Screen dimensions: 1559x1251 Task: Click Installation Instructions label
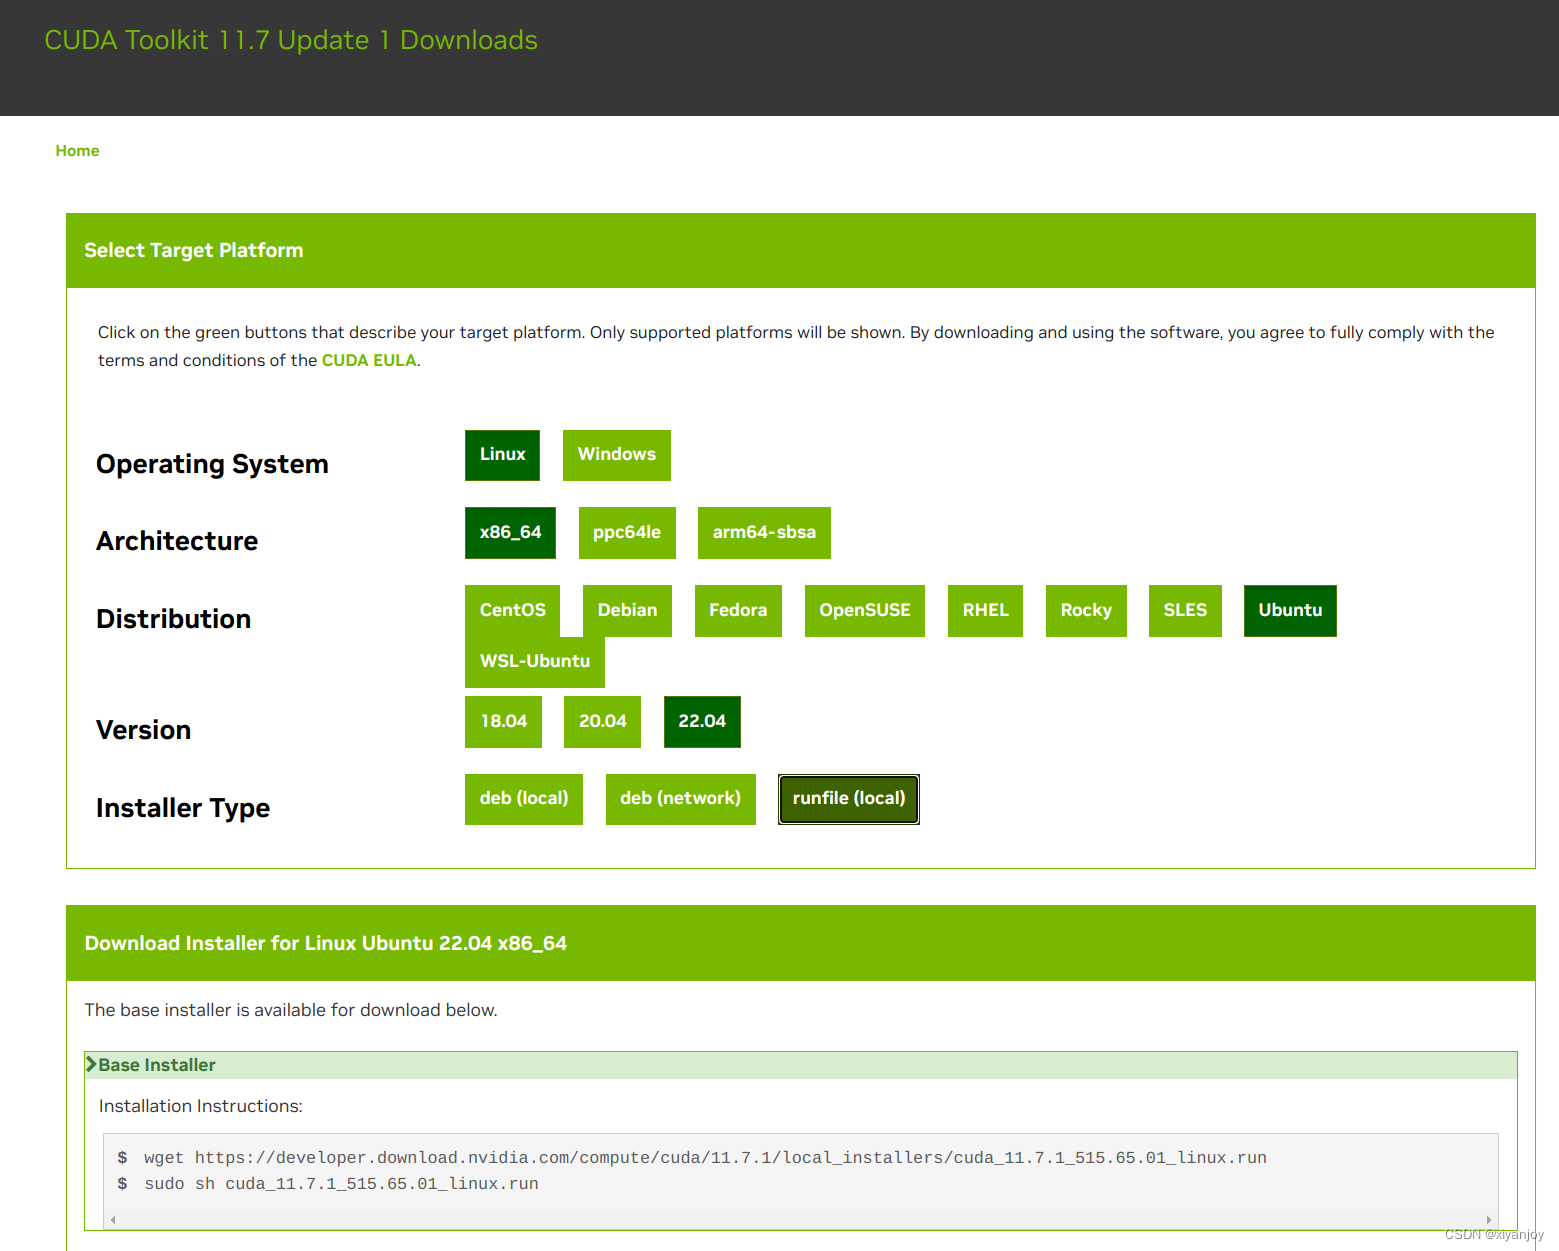click(x=200, y=1106)
